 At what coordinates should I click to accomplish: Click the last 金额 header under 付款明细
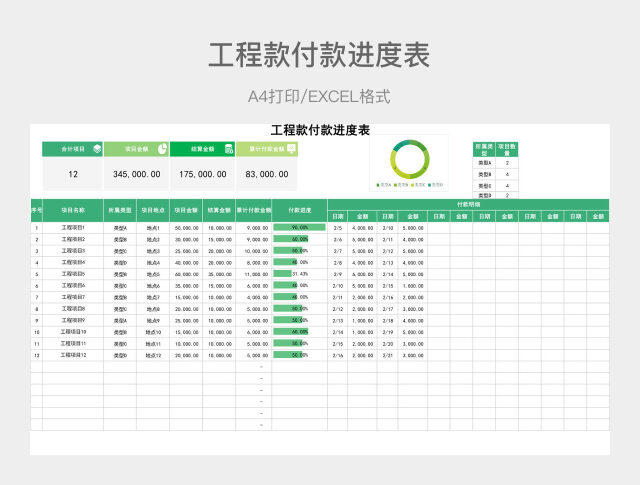598,216
